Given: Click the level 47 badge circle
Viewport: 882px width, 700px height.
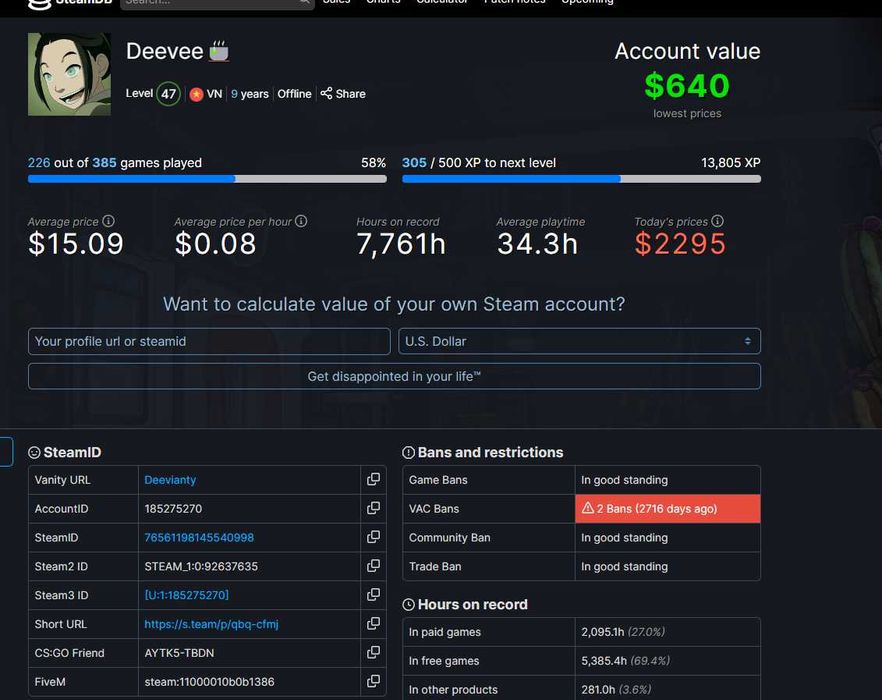Looking at the screenshot, I should point(168,94).
